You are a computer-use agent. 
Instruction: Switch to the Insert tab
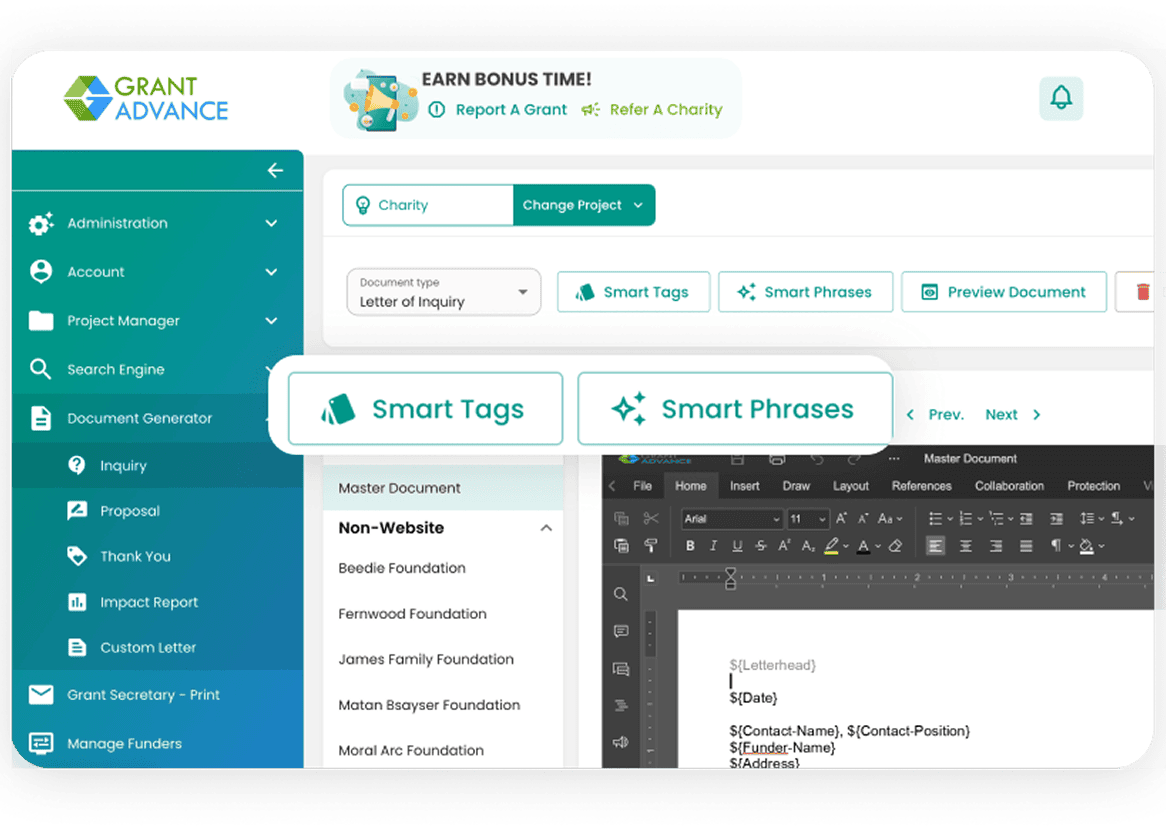744,486
